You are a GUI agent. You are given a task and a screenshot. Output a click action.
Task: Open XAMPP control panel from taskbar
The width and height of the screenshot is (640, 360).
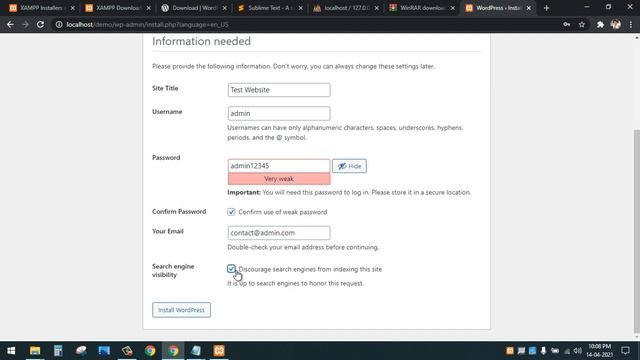[x=219, y=351]
